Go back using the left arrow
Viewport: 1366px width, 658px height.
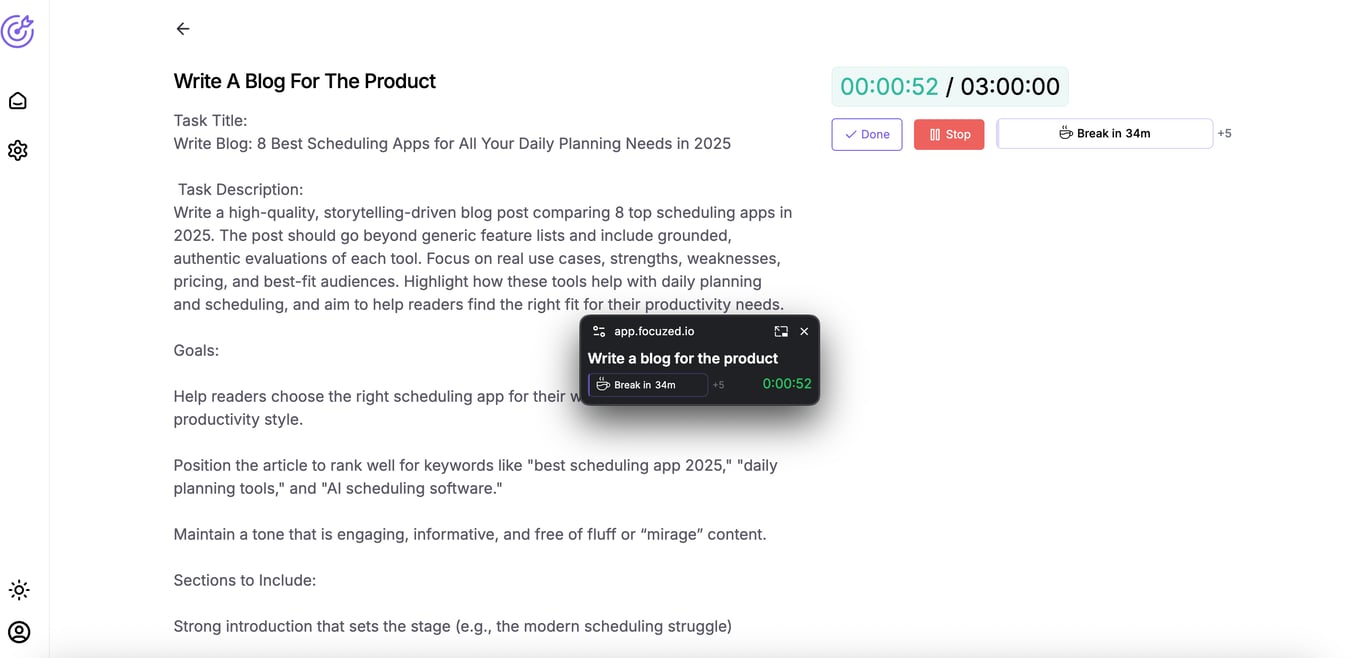click(183, 29)
